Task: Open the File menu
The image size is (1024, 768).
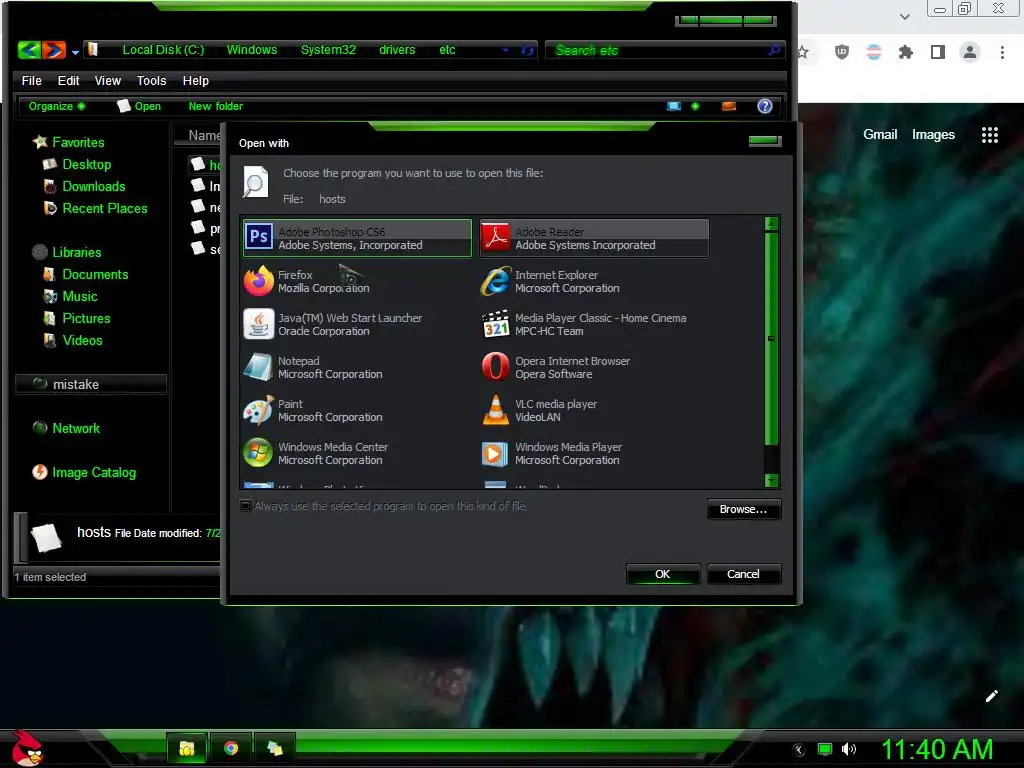Action: 31,80
